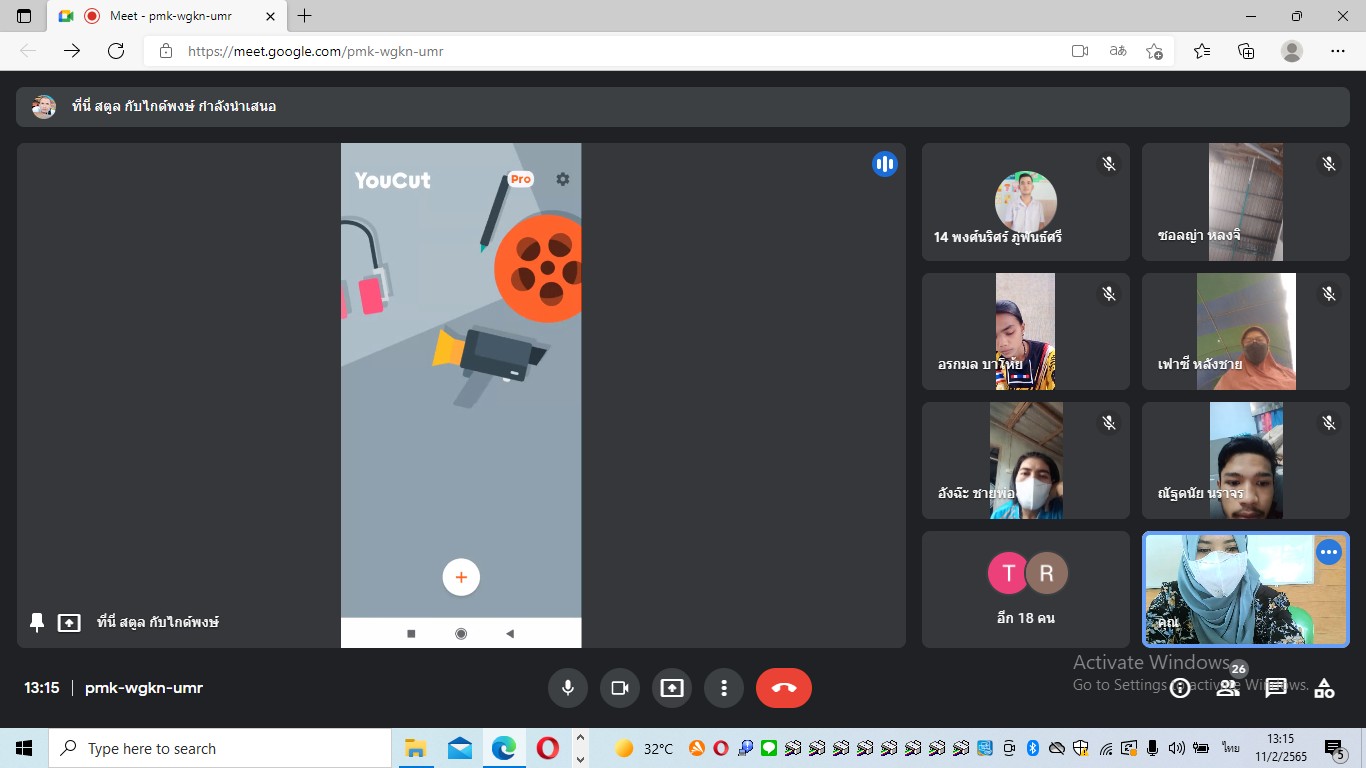Click the YouCut Pro badge
This screenshot has height=768, width=1366.
click(x=520, y=179)
